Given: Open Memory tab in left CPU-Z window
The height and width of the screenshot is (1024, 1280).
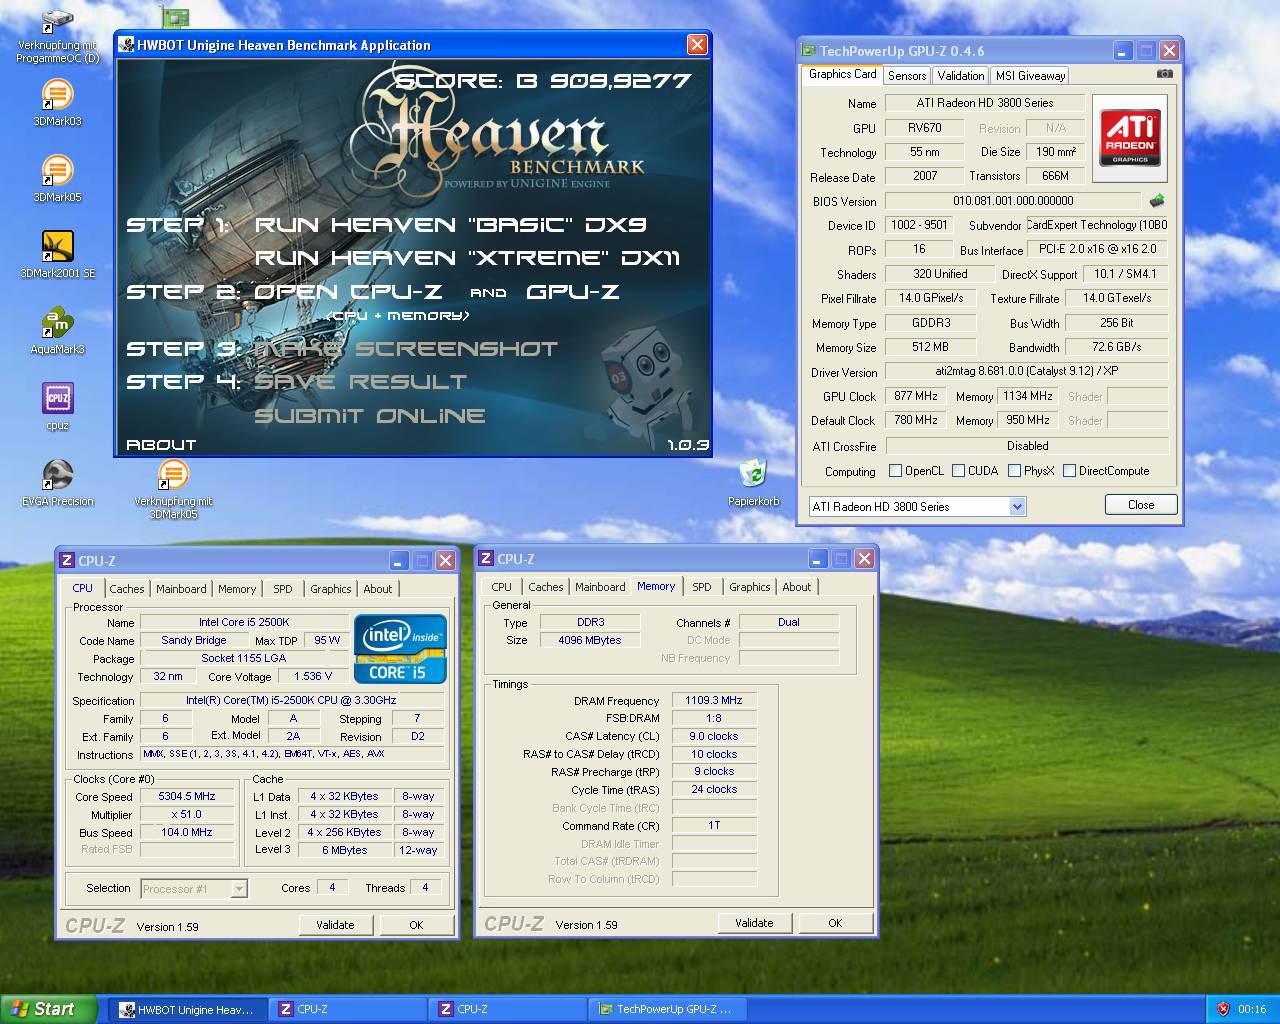Looking at the screenshot, I should pos(237,589).
